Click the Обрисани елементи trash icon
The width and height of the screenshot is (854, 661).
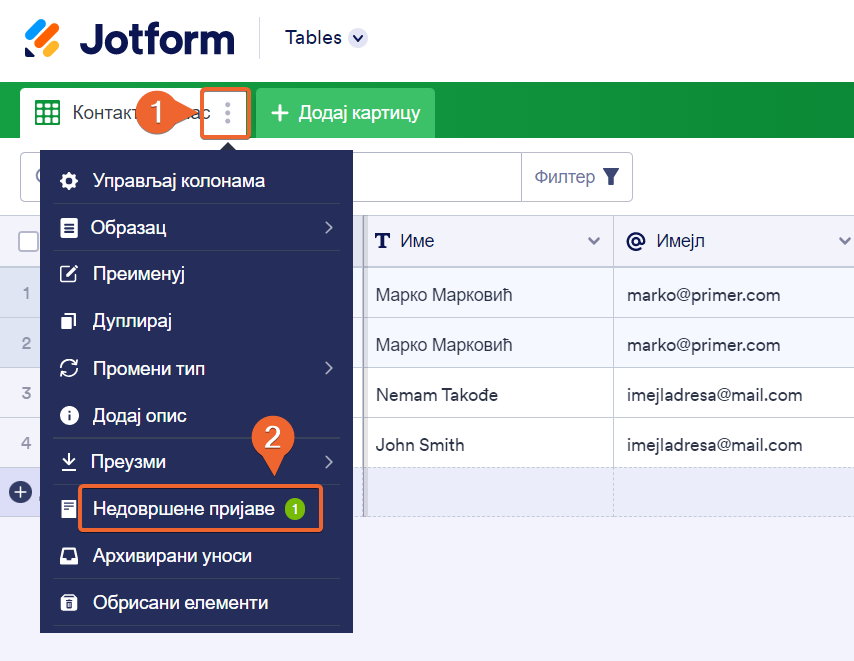coord(69,603)
